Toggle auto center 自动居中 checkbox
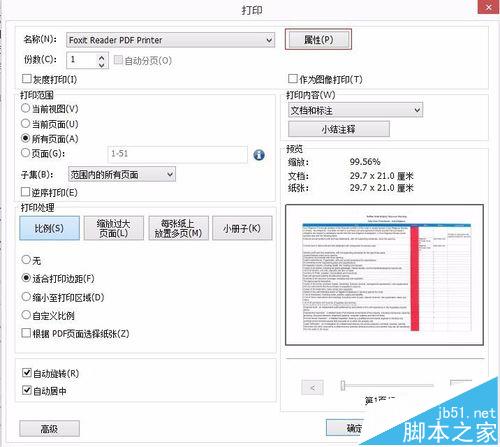Screen dimensions: 500x447 (x=27, y=390)
